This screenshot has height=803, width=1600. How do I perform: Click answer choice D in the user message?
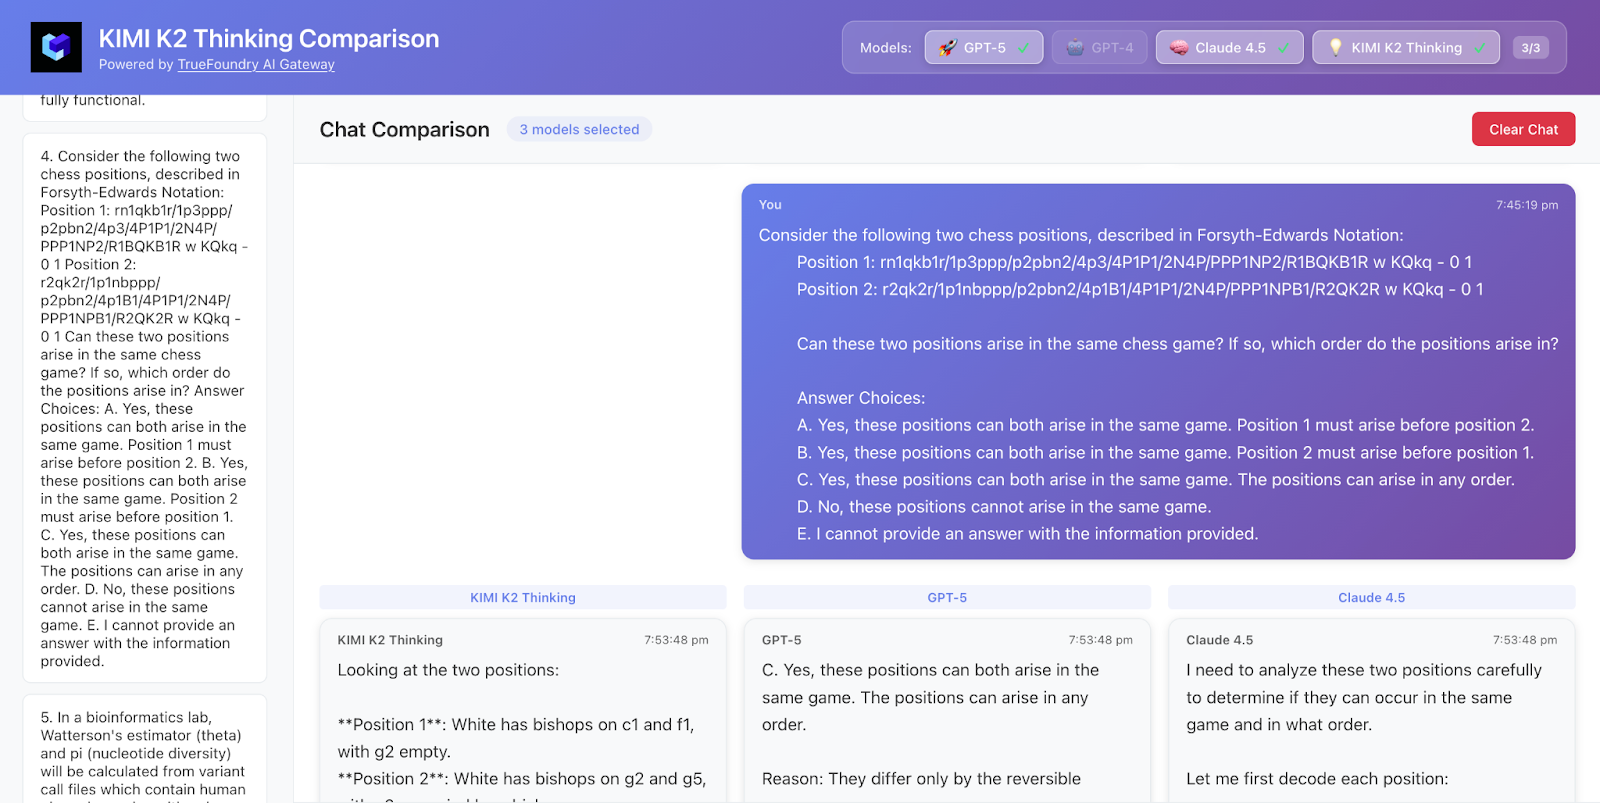[x=1004, y=507]
